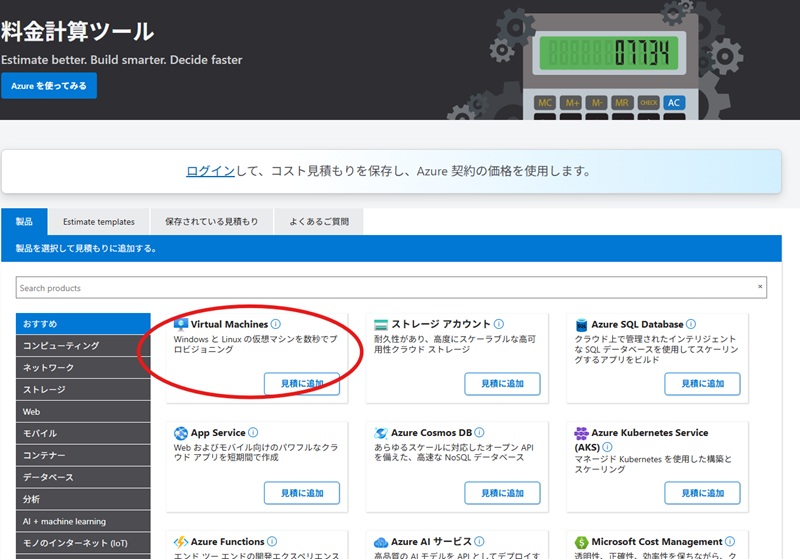The image size is (800, 559).
Task: Open the よくあるご質問 tab
Action: click(x=318, y=222)
